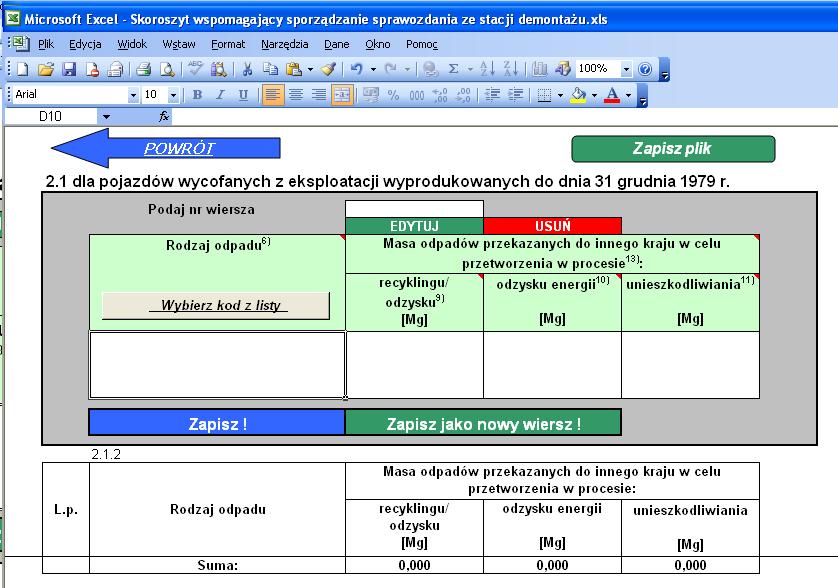838x588 pixels.
Task: Increase indent icon
Action: tap(515, 95)
